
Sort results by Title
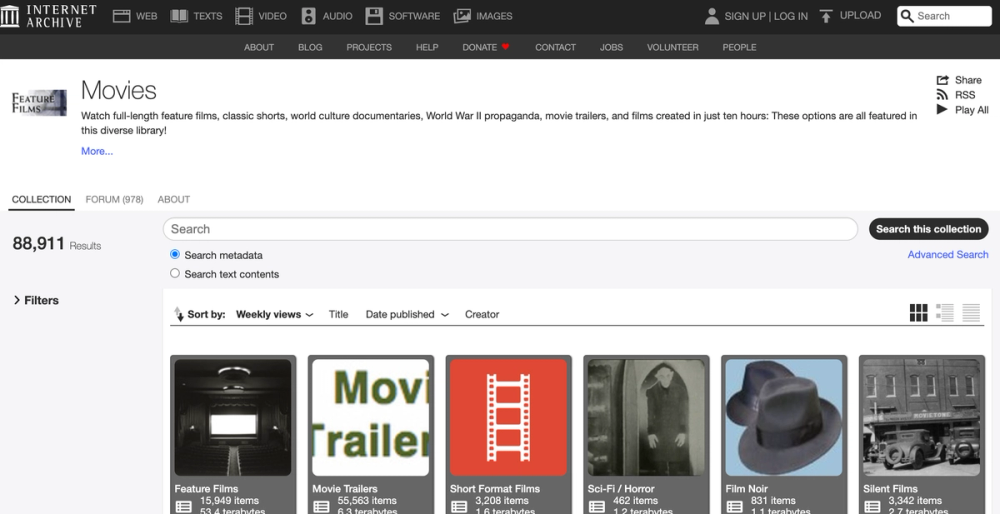[x=338, y=314]
